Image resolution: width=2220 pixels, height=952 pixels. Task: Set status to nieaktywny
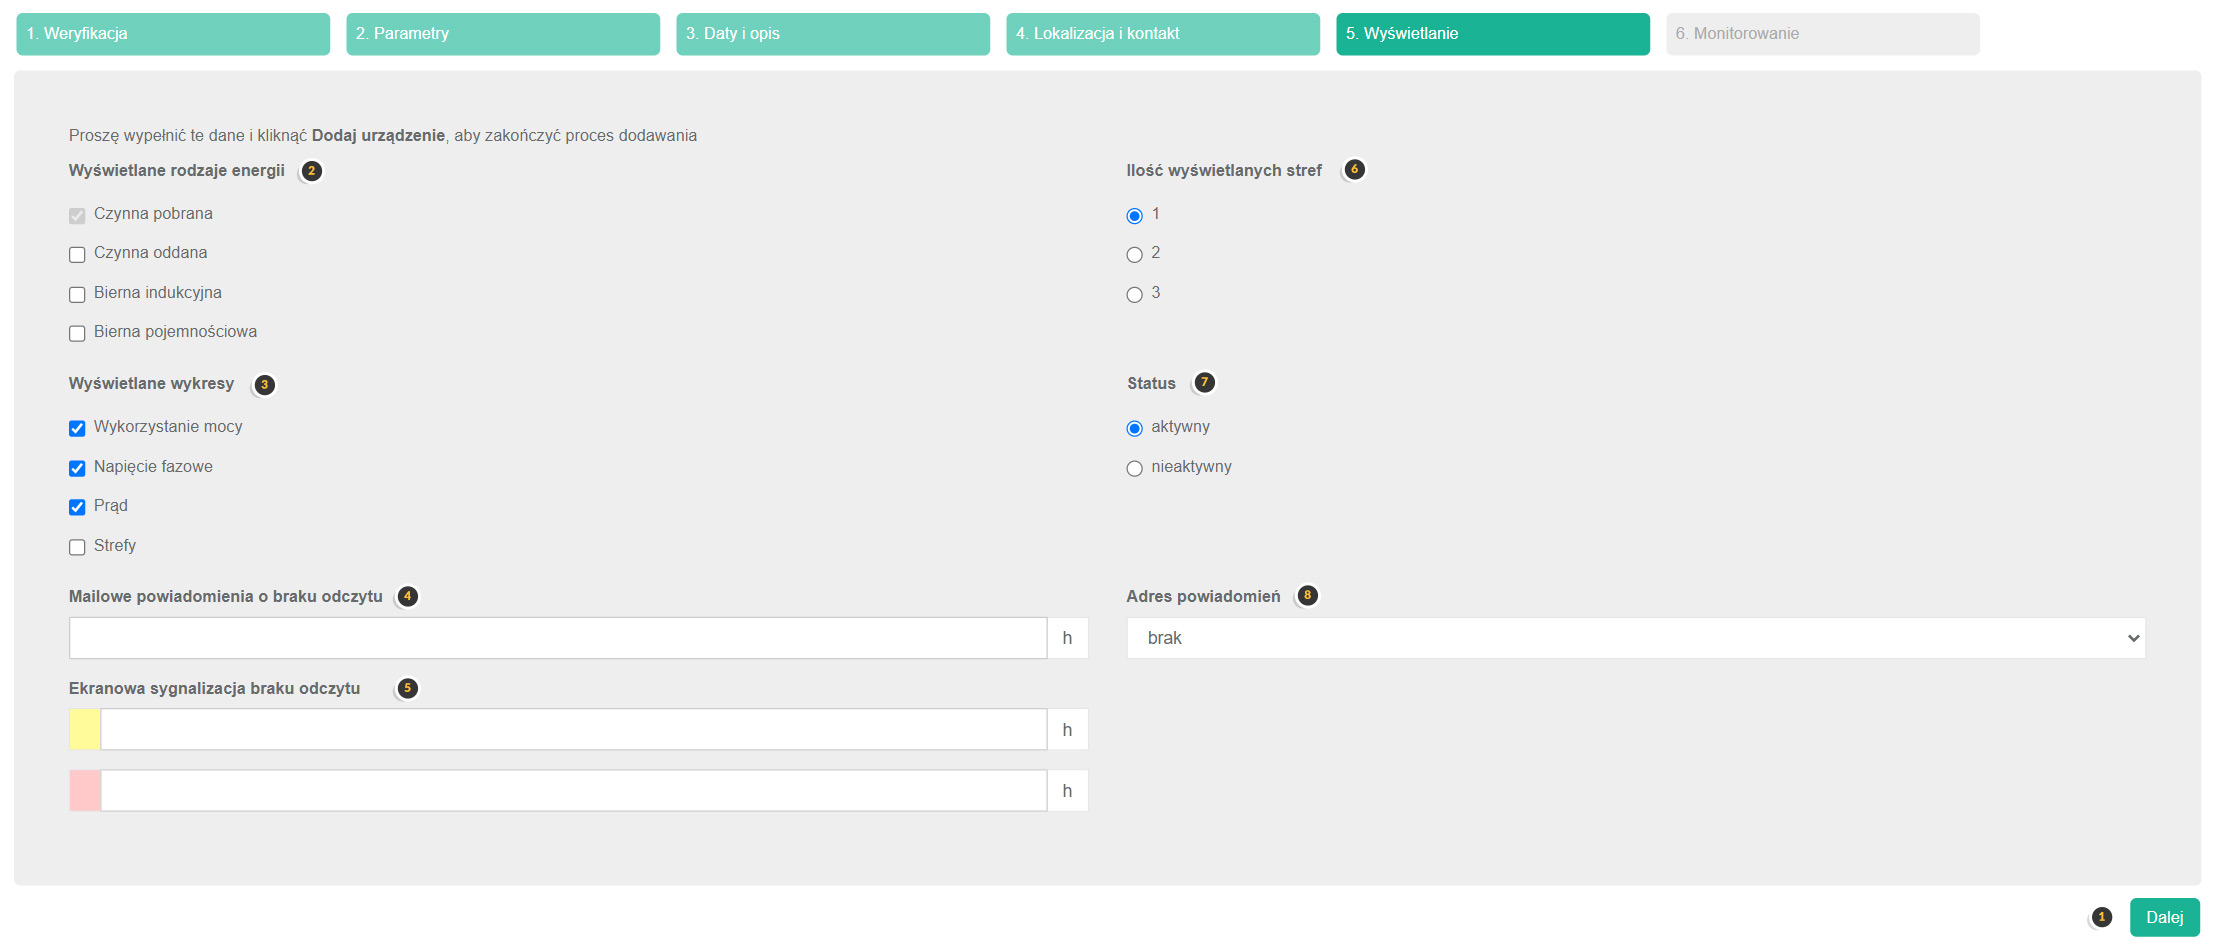click(x=1134, y=468)
